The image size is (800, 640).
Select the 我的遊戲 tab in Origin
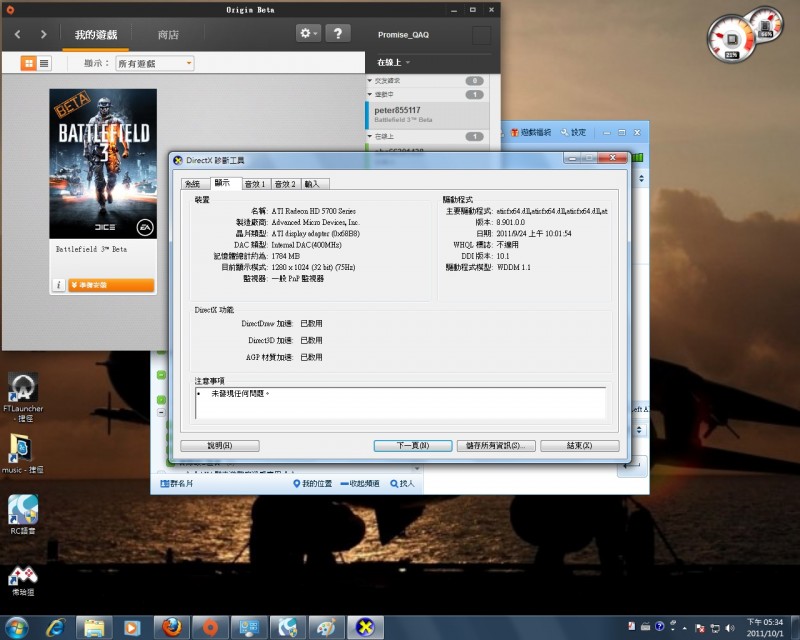96,35
